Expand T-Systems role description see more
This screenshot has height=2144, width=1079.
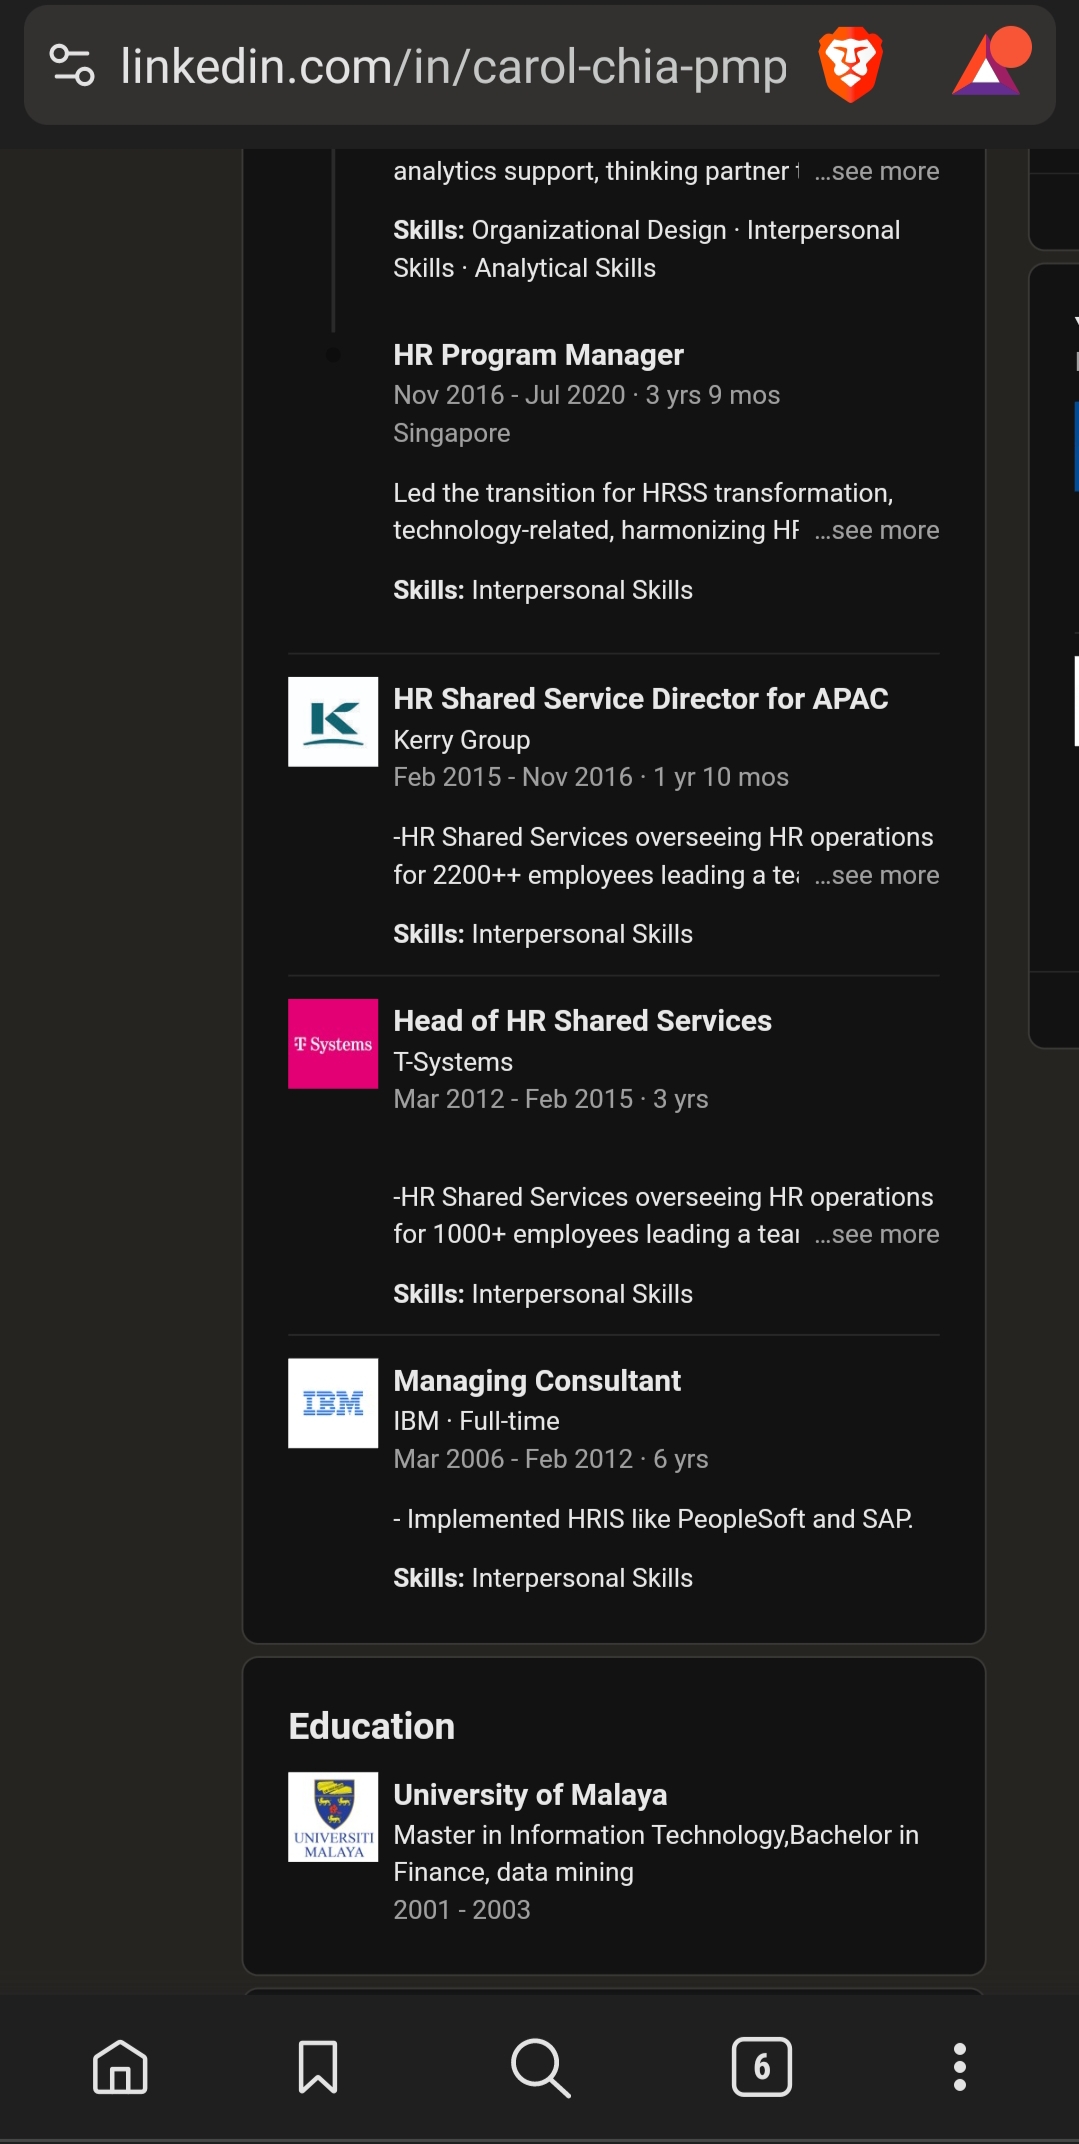[x=877, y=1235]
